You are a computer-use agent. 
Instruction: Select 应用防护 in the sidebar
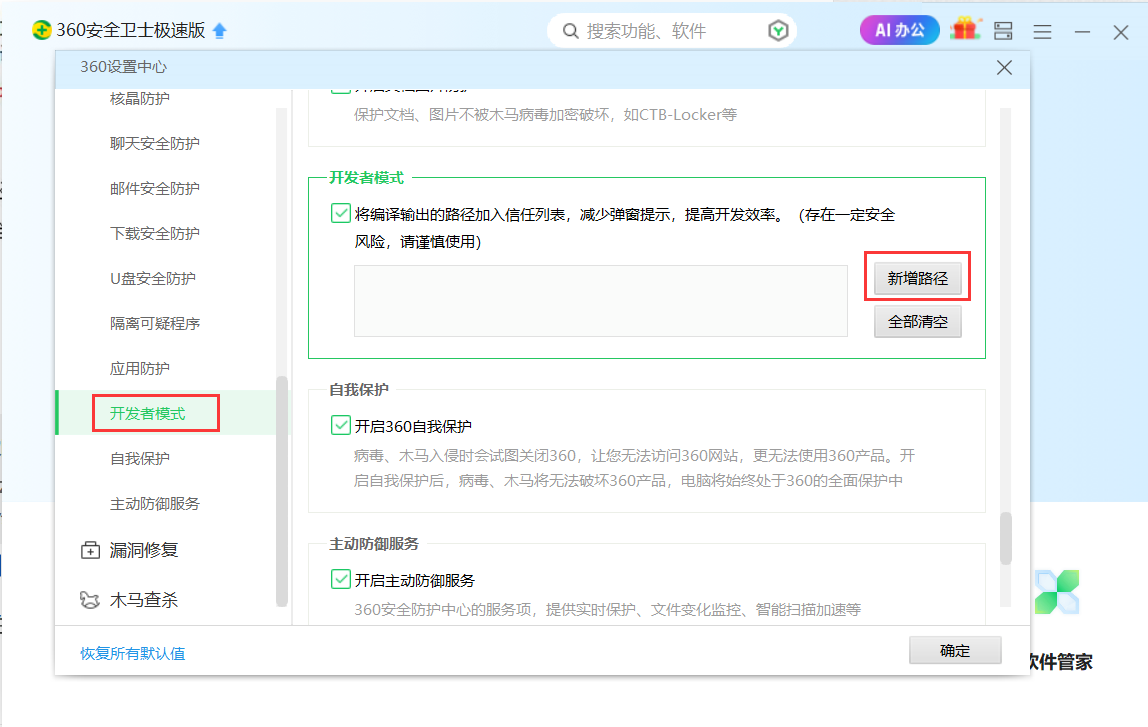coord(140,369)
